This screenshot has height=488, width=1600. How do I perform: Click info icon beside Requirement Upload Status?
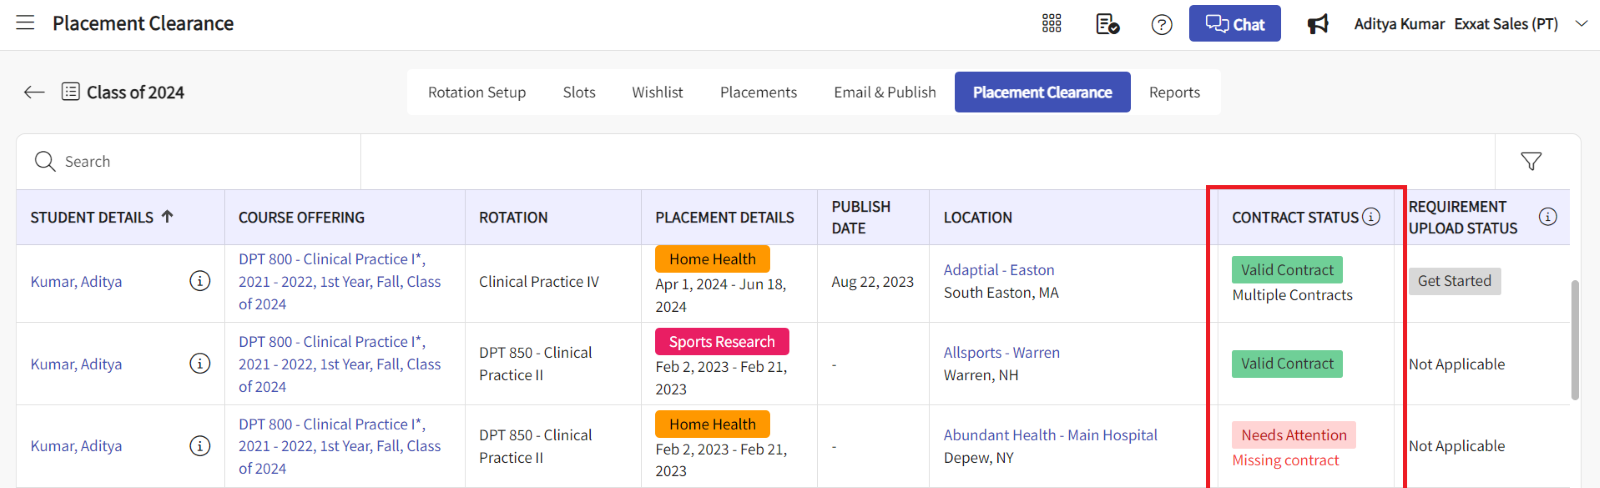(x=1547, y=217)
